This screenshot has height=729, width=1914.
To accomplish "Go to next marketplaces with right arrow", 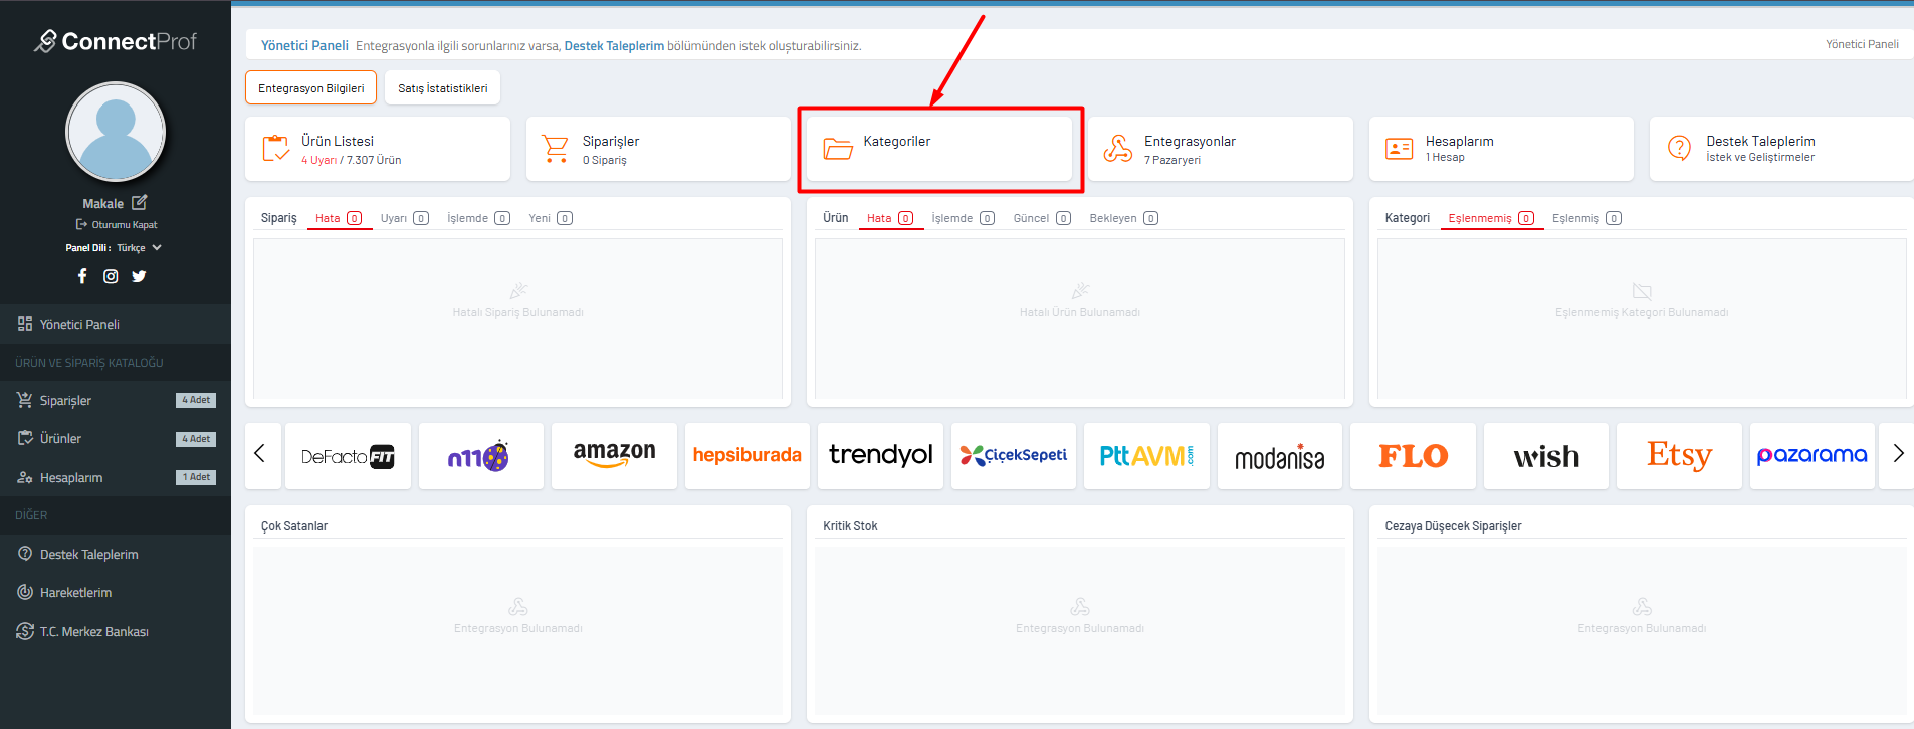I will coord(1897,455).
